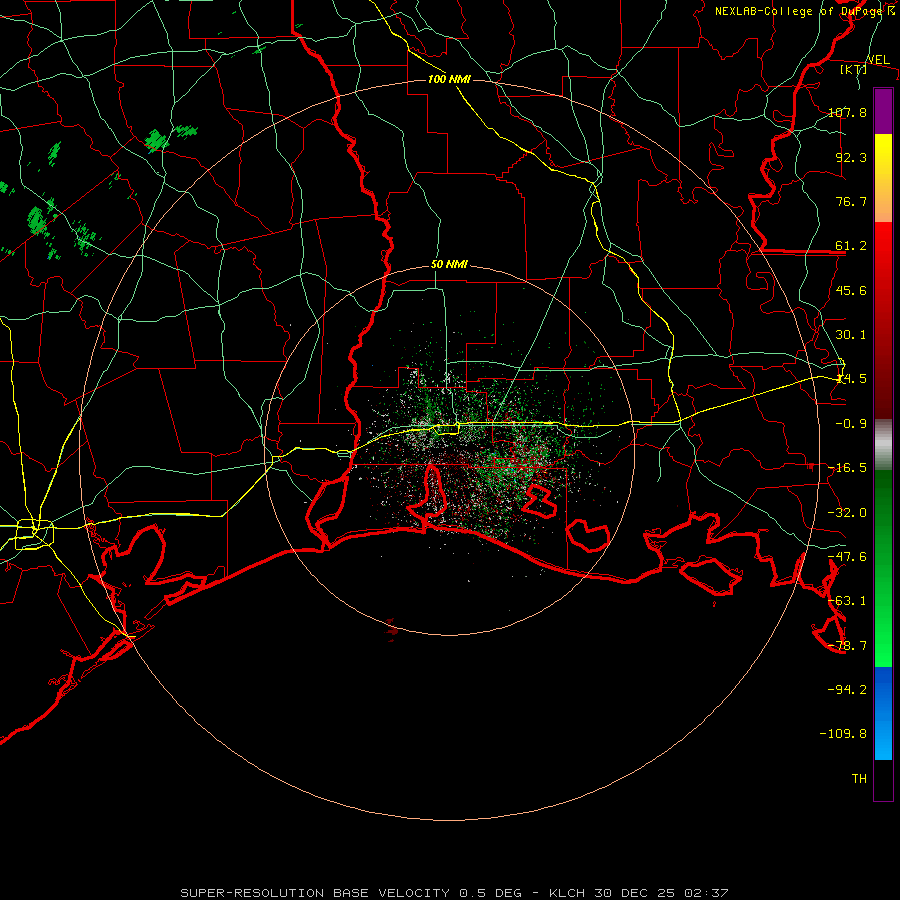Click the 92.3 velocity scale value
The width and height of the screenshot is (900, 900).
coord(851,157)
